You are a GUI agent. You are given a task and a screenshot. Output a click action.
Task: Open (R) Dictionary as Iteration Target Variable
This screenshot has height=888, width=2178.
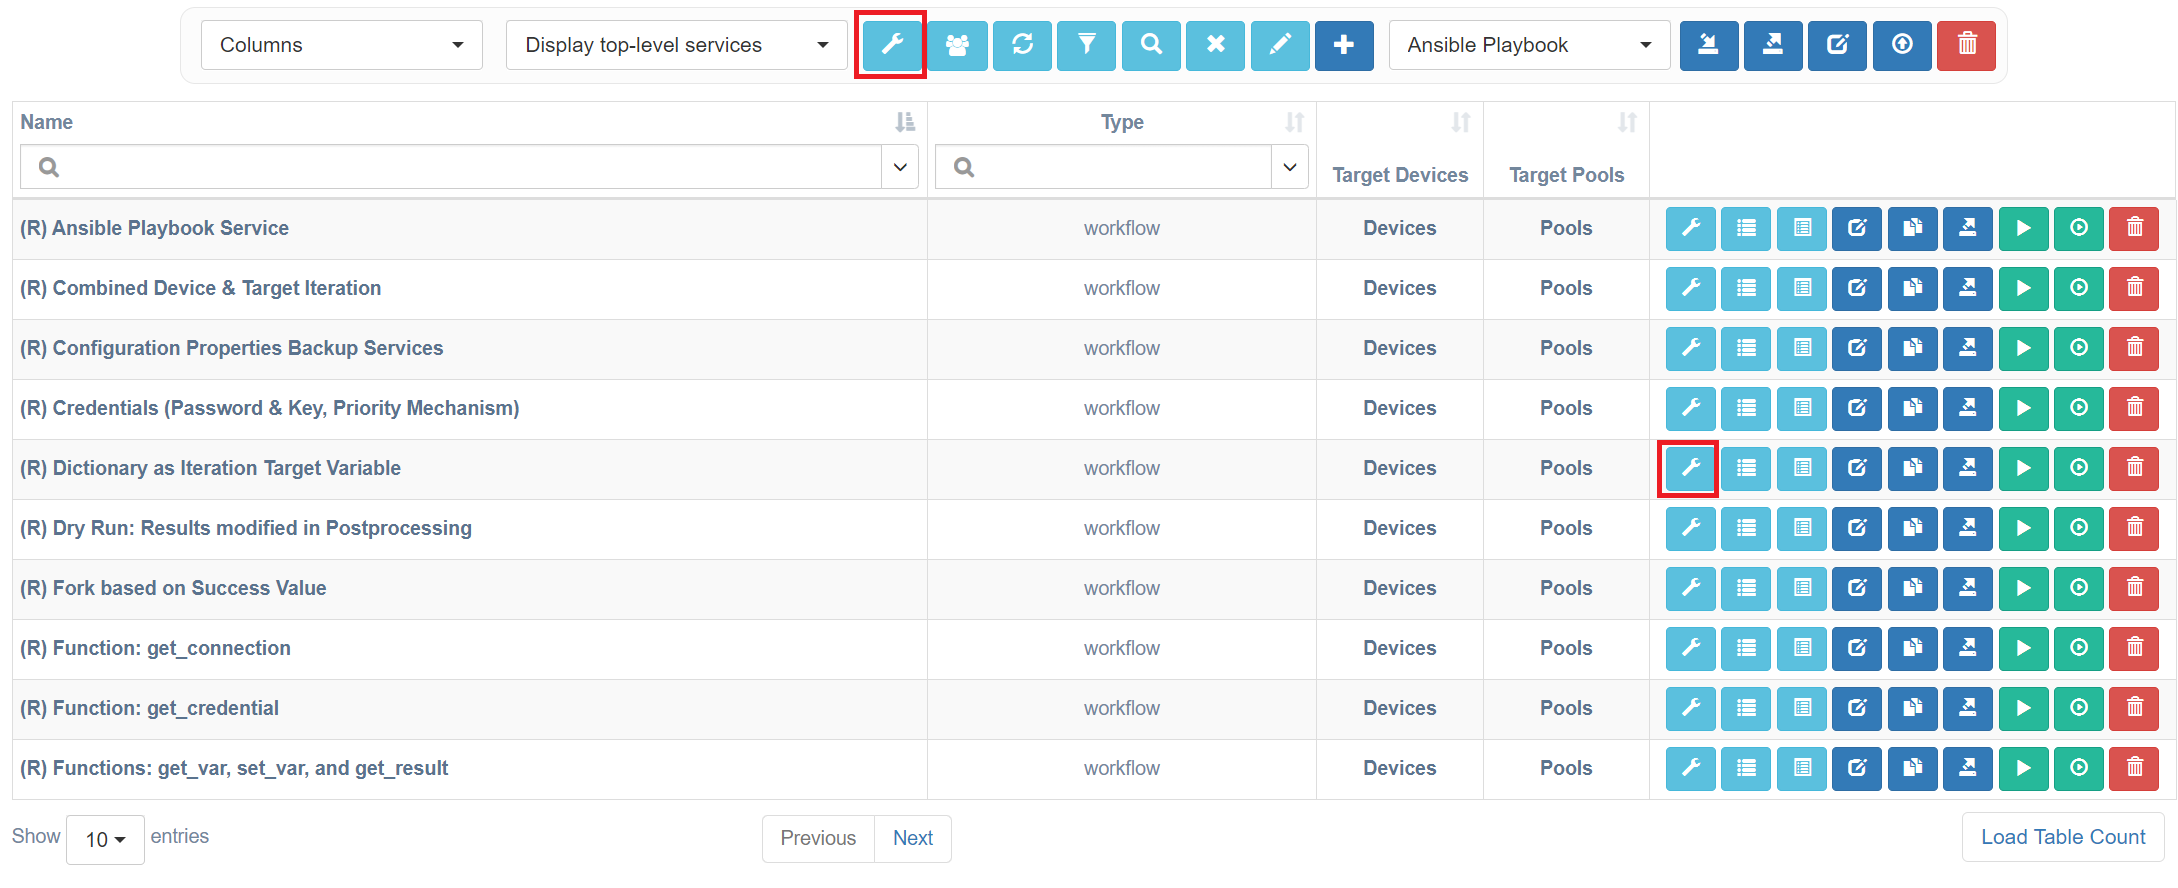[210, 468]
